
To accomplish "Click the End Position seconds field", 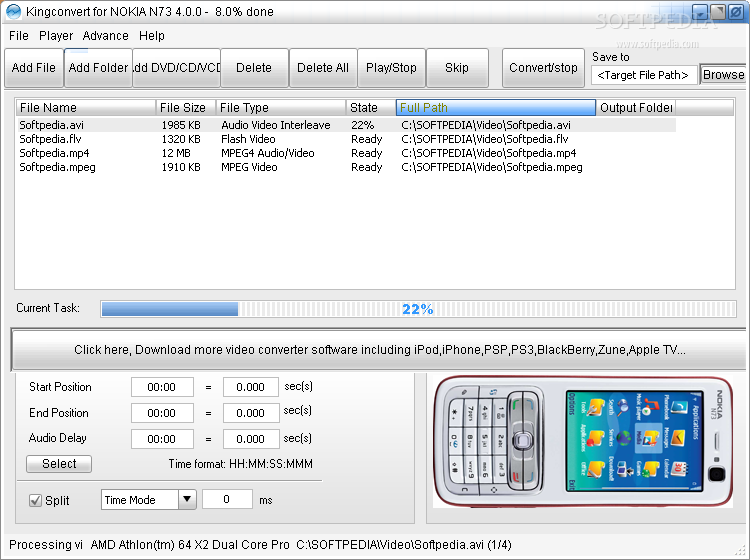I will click(x=251, y=413).
